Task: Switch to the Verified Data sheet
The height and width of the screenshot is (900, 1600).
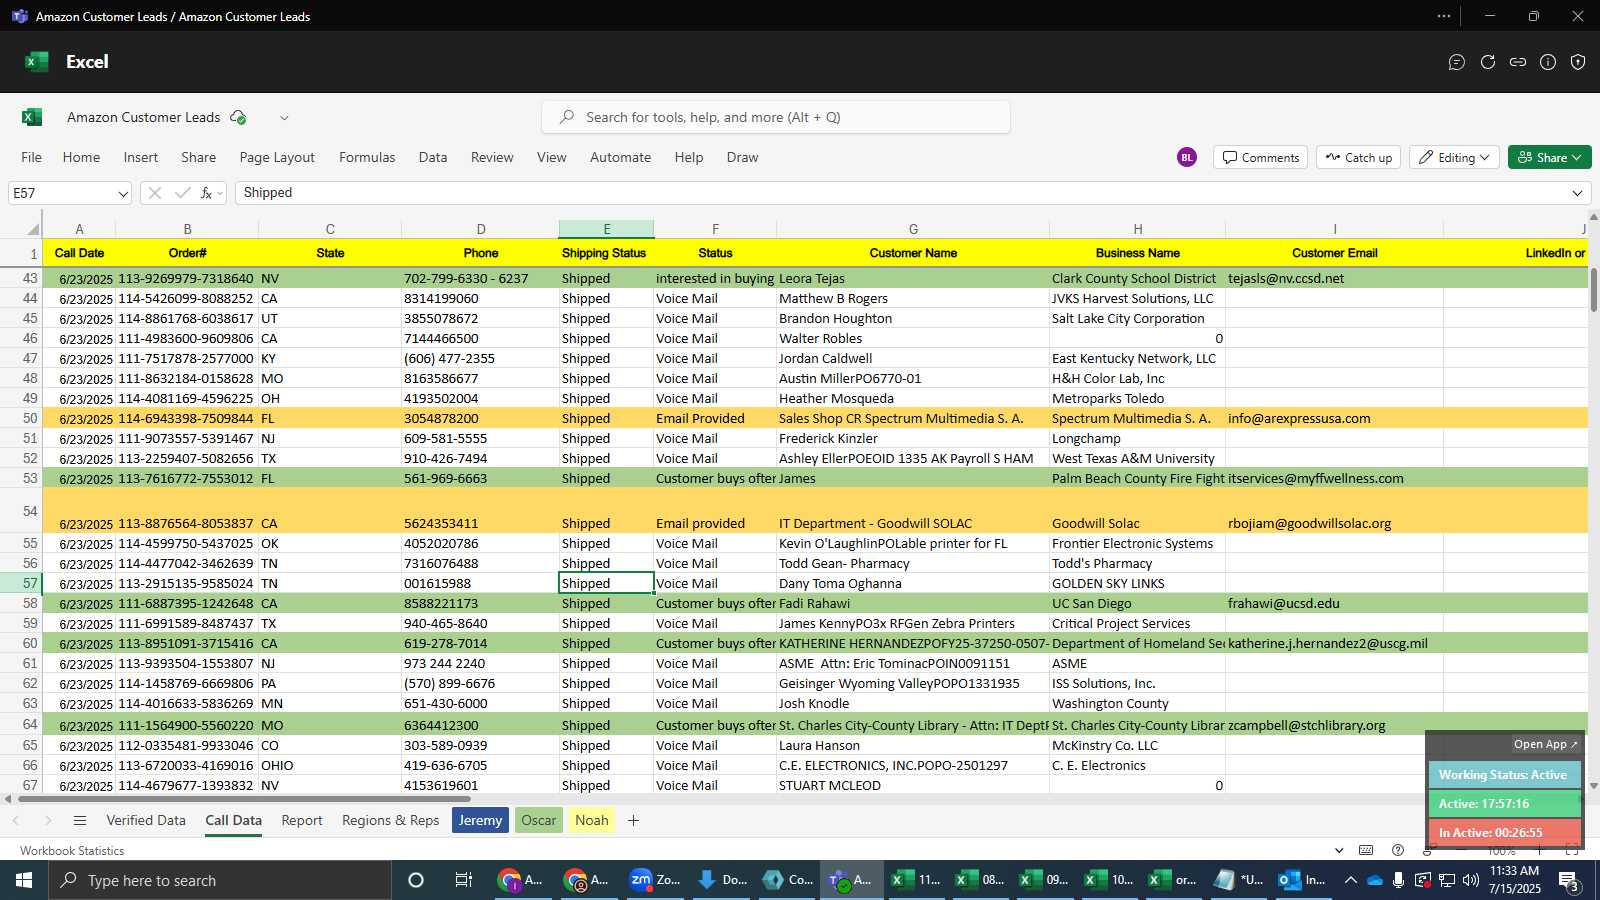Action: click(x=146, y=820)
